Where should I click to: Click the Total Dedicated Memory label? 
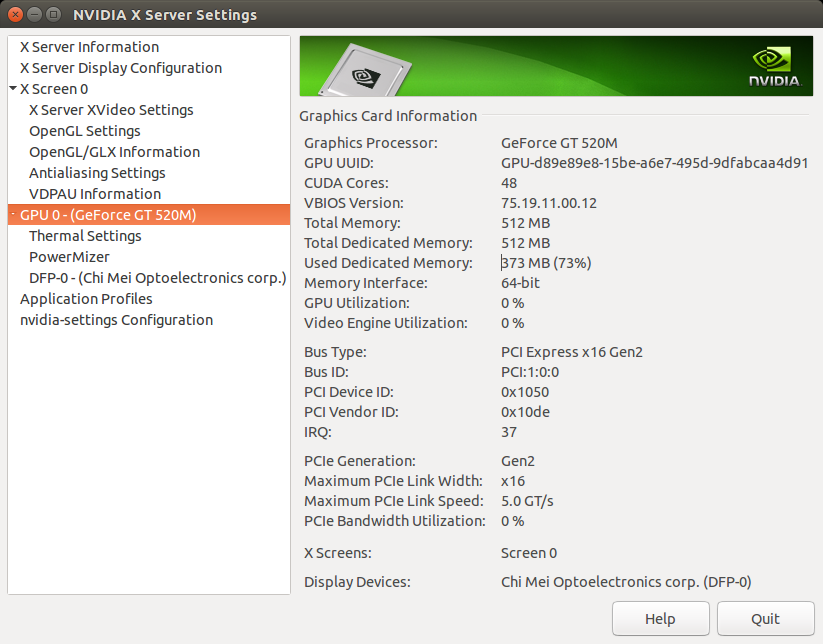click(388, 243)
